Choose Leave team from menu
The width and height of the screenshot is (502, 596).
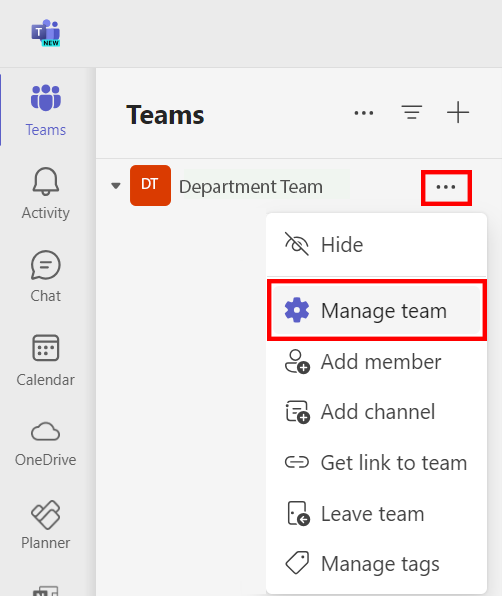[377, 514]
